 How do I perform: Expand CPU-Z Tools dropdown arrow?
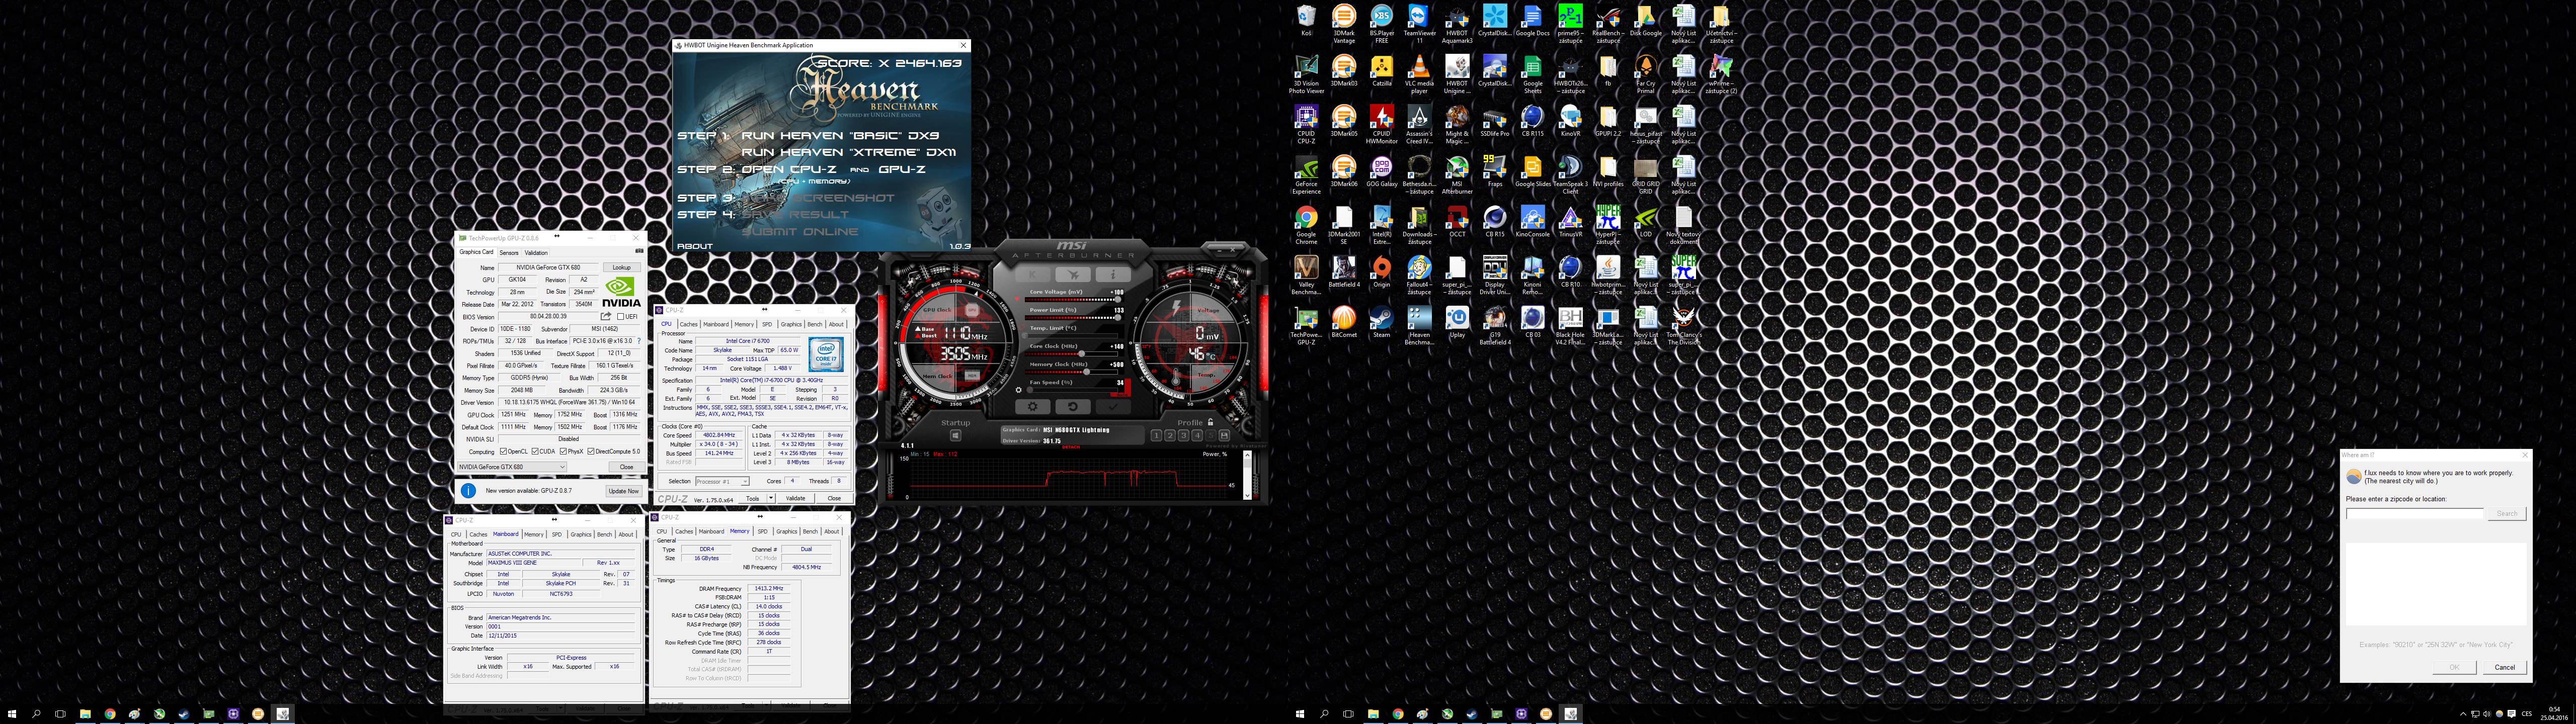click(770, 498)
